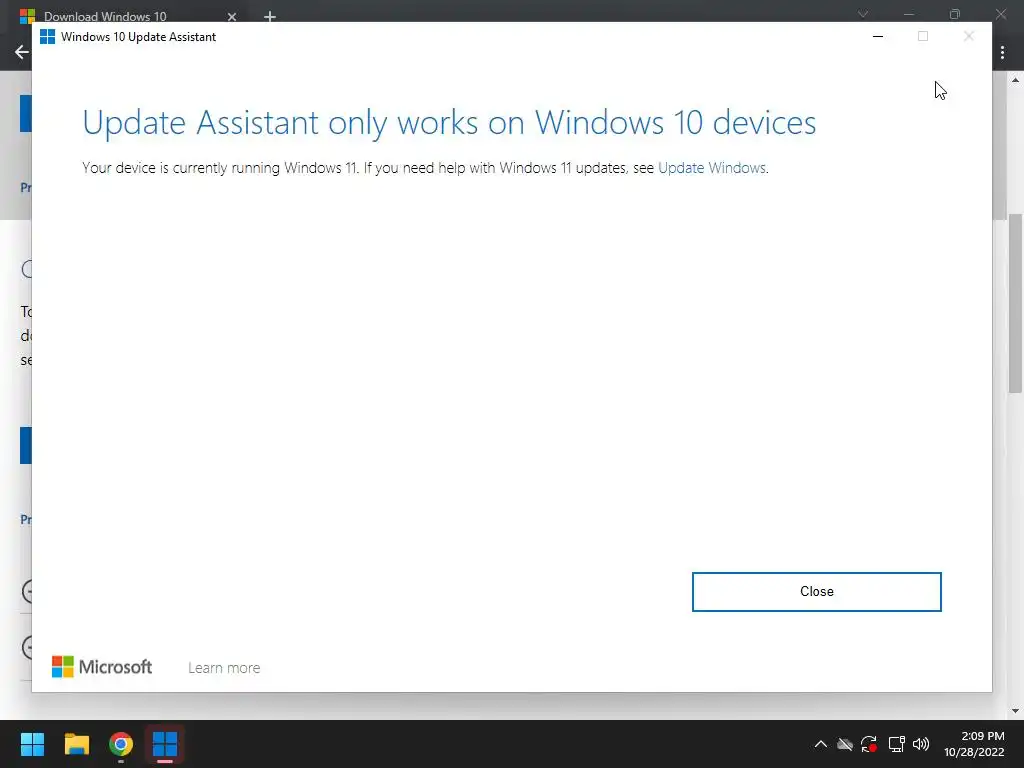
Task: Click the scrollbar up arrow in Chrome
Action: coord(1016,80)
